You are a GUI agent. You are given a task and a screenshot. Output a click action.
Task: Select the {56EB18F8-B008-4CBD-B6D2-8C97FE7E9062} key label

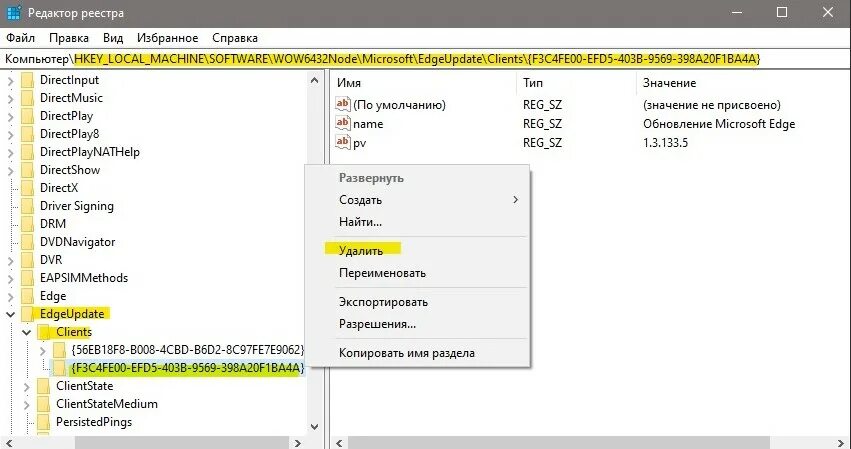pyautogui.click(x=187, y=350)
